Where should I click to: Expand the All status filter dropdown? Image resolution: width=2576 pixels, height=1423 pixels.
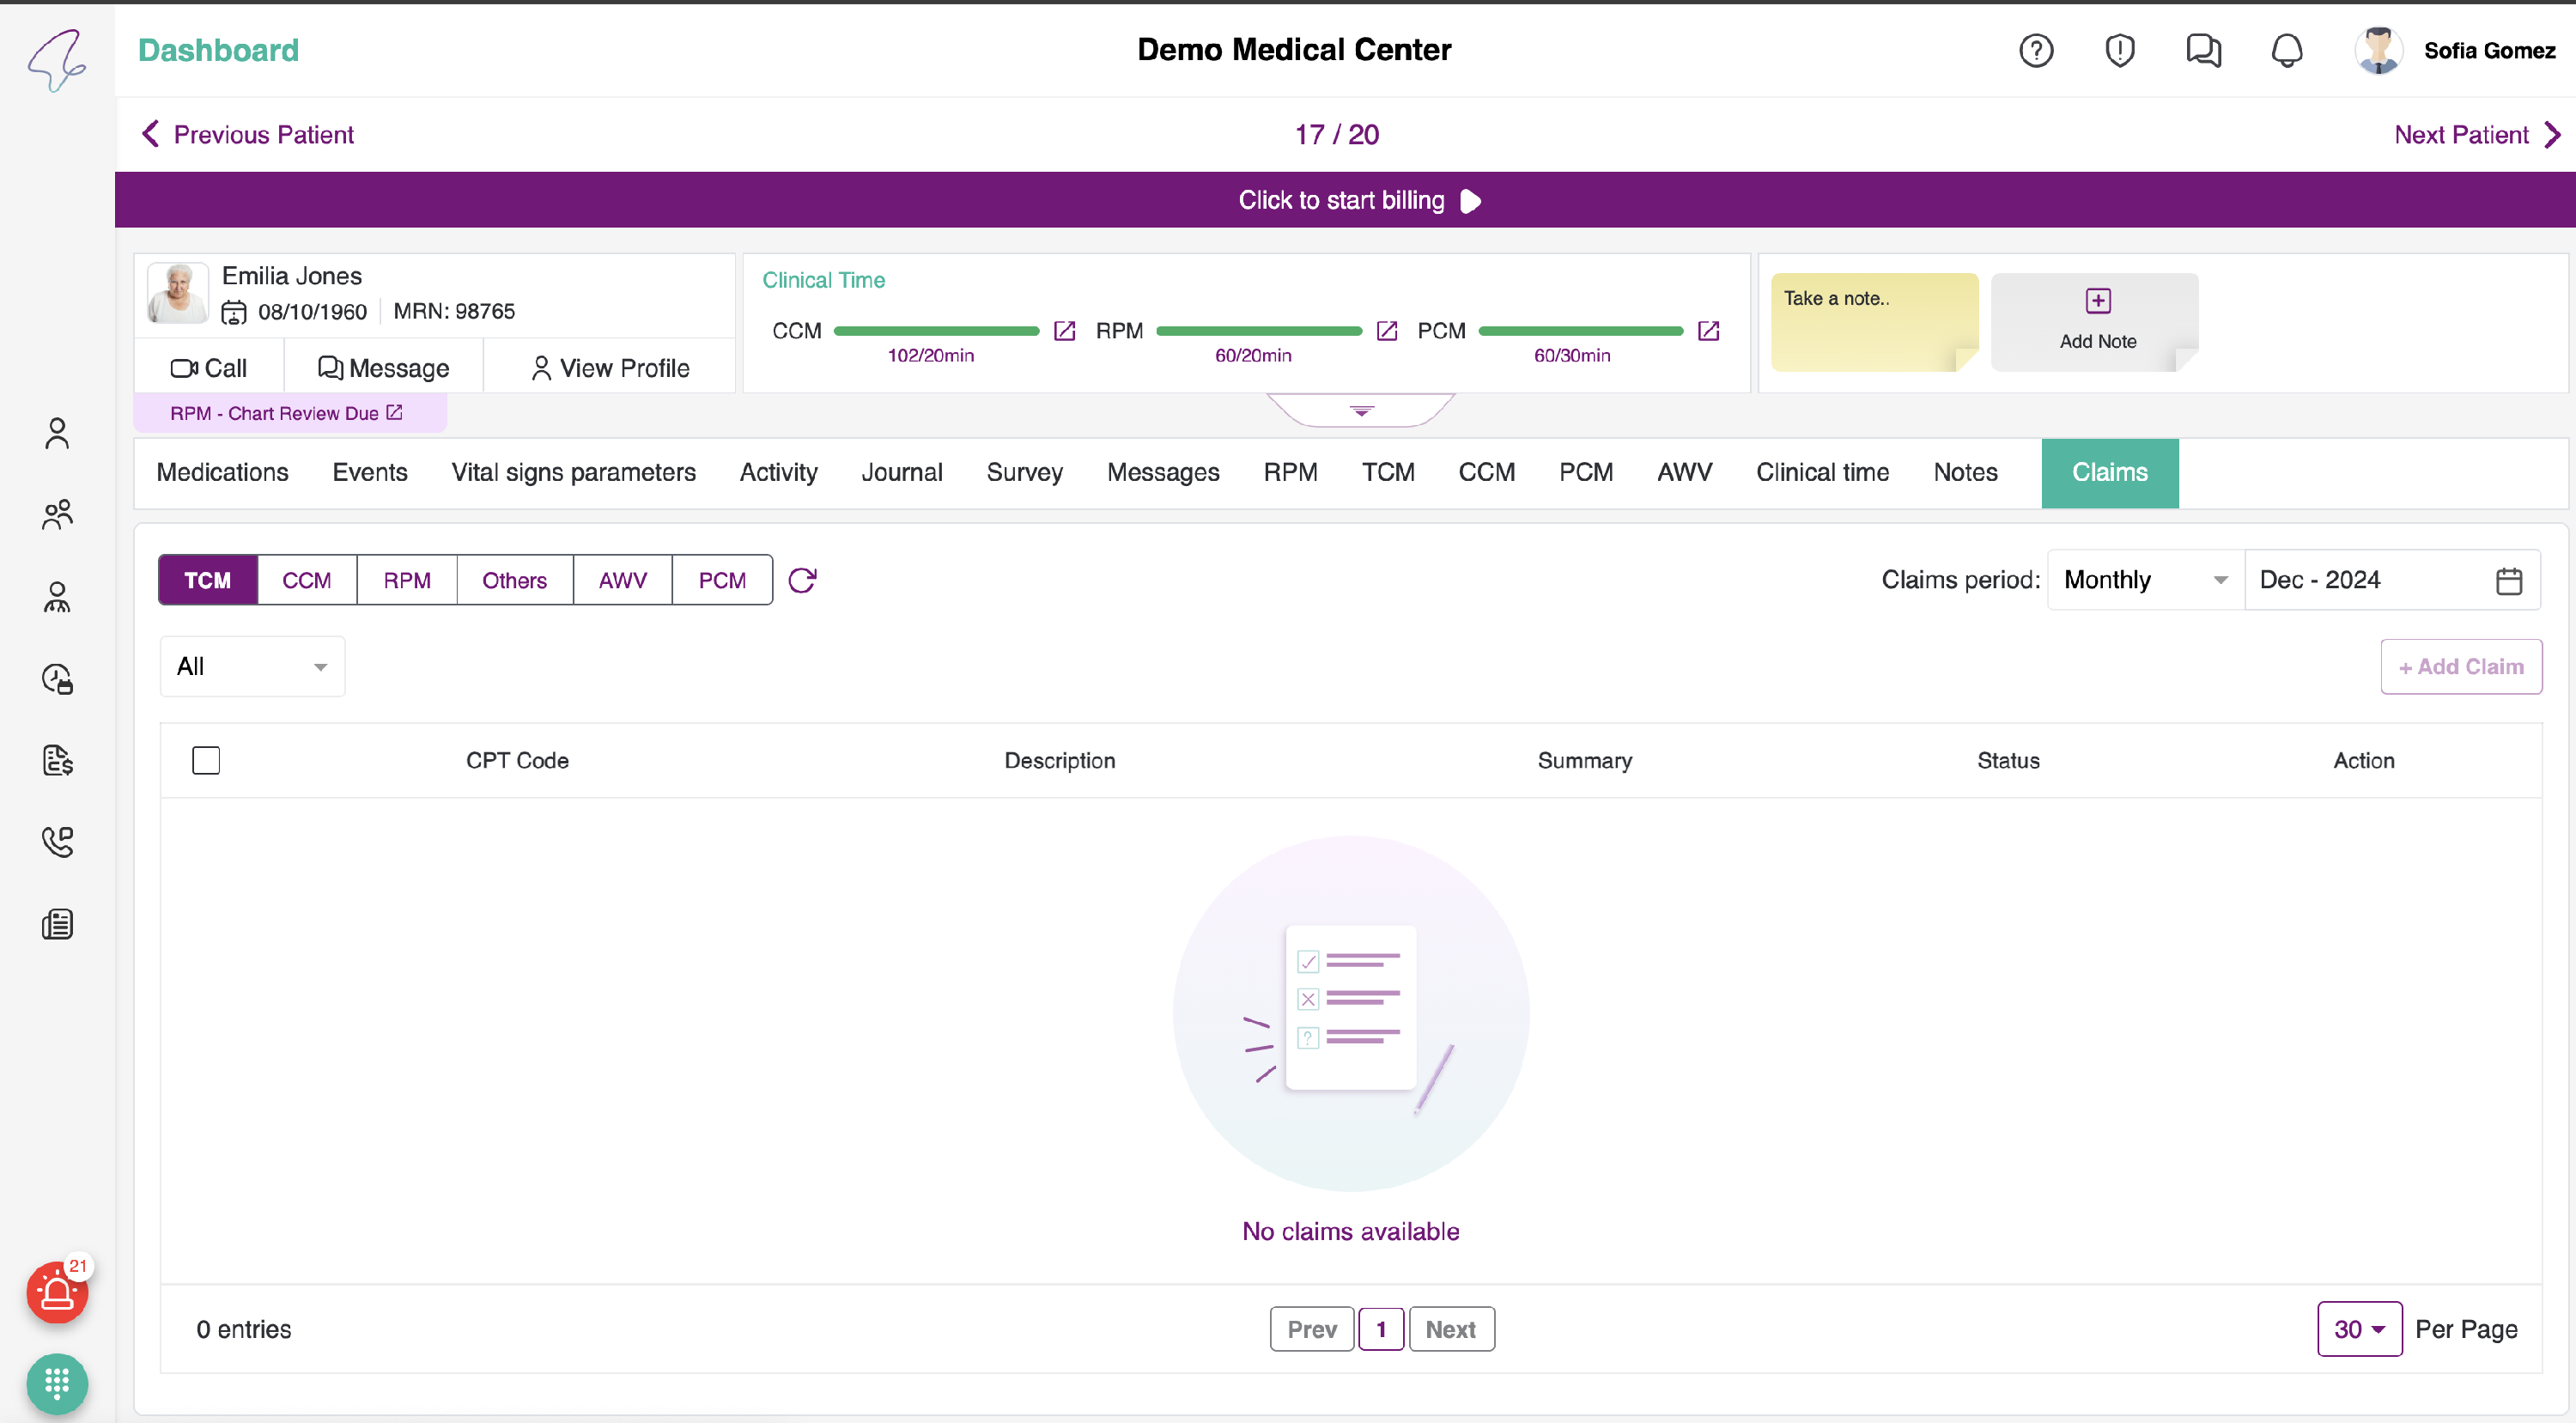click(x=252, y=666)
